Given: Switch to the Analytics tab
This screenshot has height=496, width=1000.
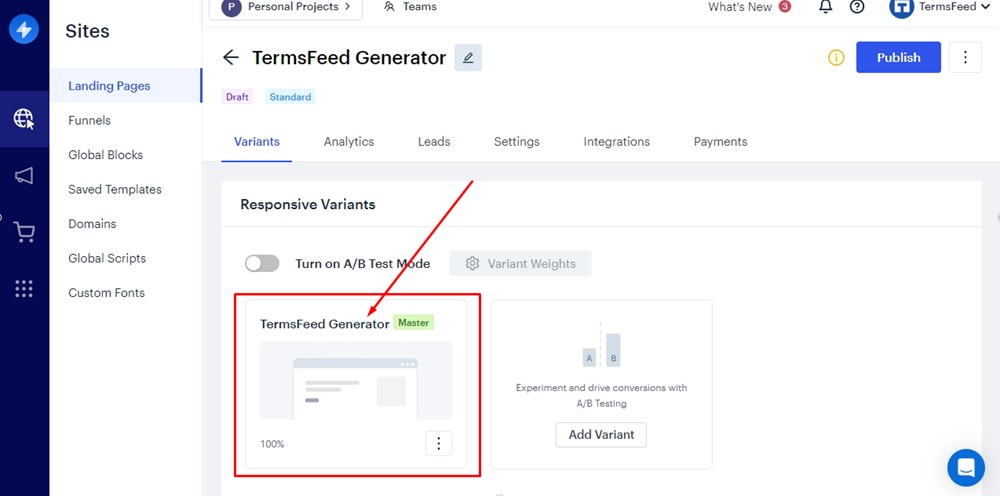Looking at the screenshot, I should [349, 142].
